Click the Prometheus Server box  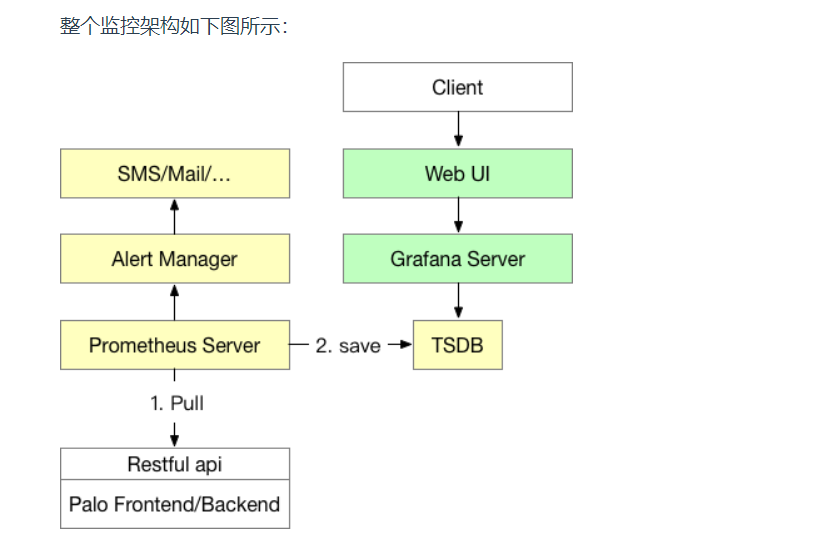[175, 345]
